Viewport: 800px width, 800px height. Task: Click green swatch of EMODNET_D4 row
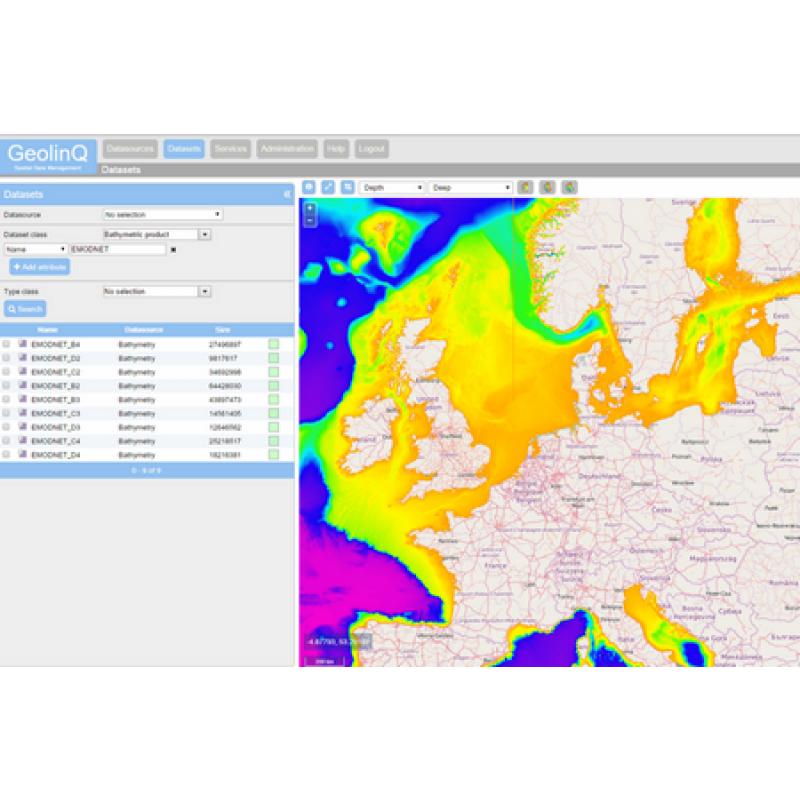tap(274, 455)
